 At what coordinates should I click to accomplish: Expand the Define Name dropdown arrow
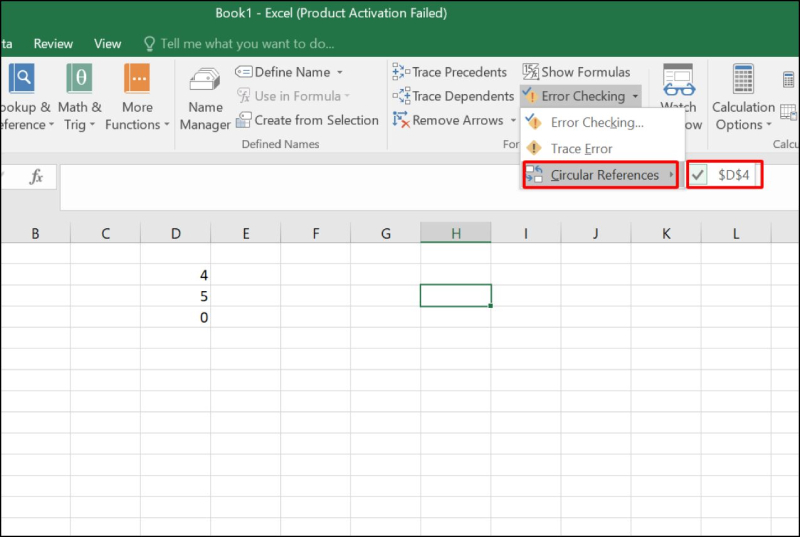339,72
